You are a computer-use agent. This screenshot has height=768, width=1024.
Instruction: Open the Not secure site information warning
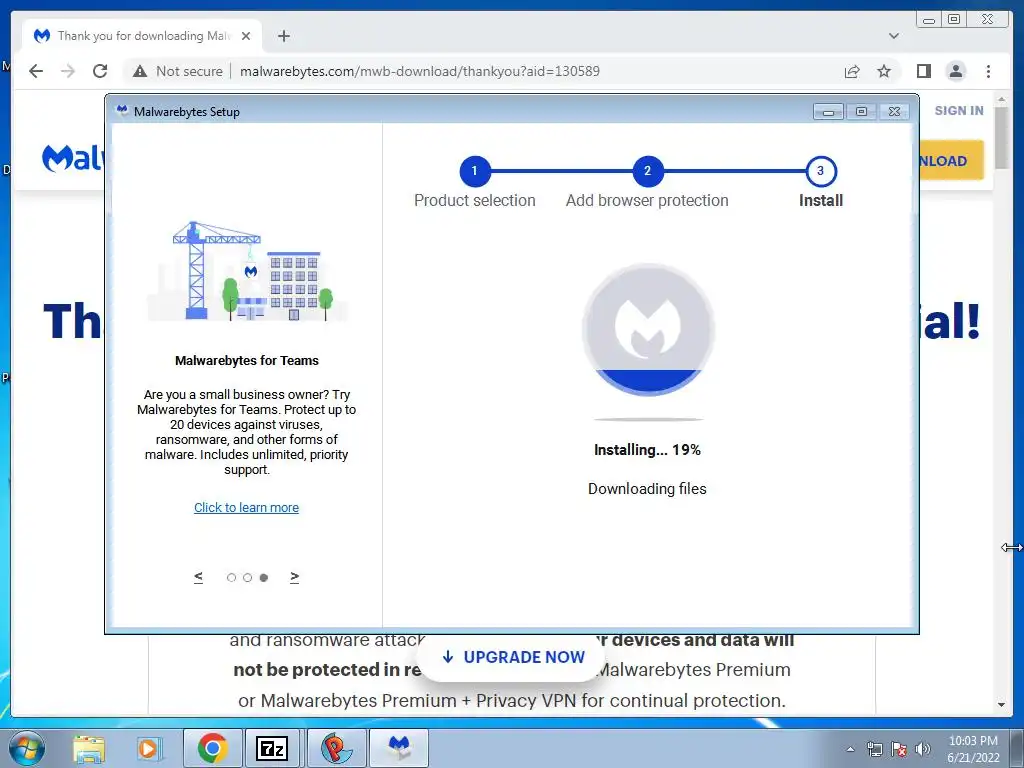click(x=178, y=71)
